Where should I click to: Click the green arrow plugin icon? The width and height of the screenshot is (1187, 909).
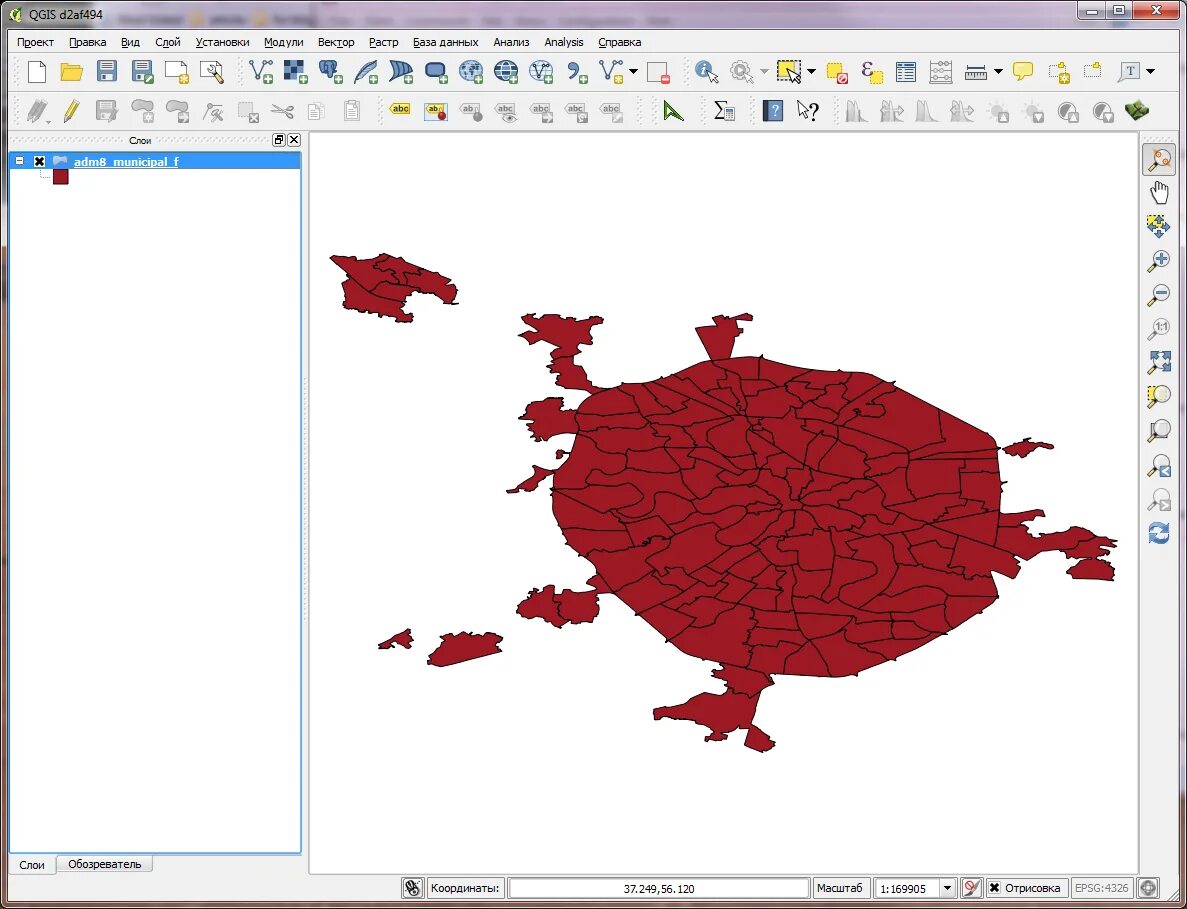tap(673, 111)
